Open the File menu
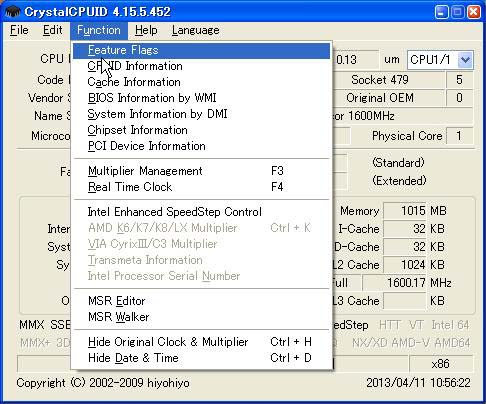The width and height of the screenshot is (486, 404). click(19, 30)
